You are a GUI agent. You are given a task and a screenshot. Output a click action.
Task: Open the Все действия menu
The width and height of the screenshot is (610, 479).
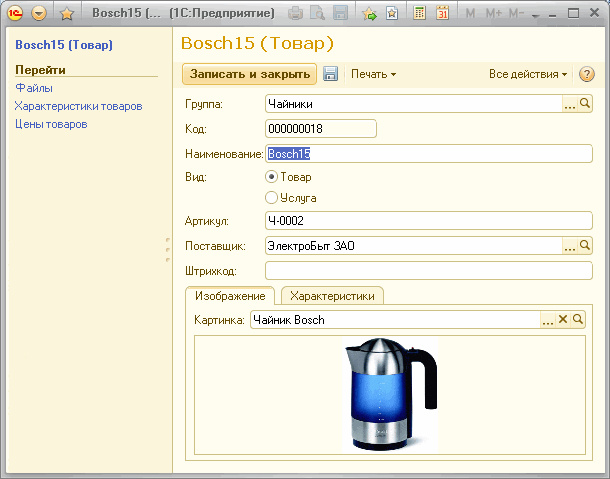click(x=528, y=74)
